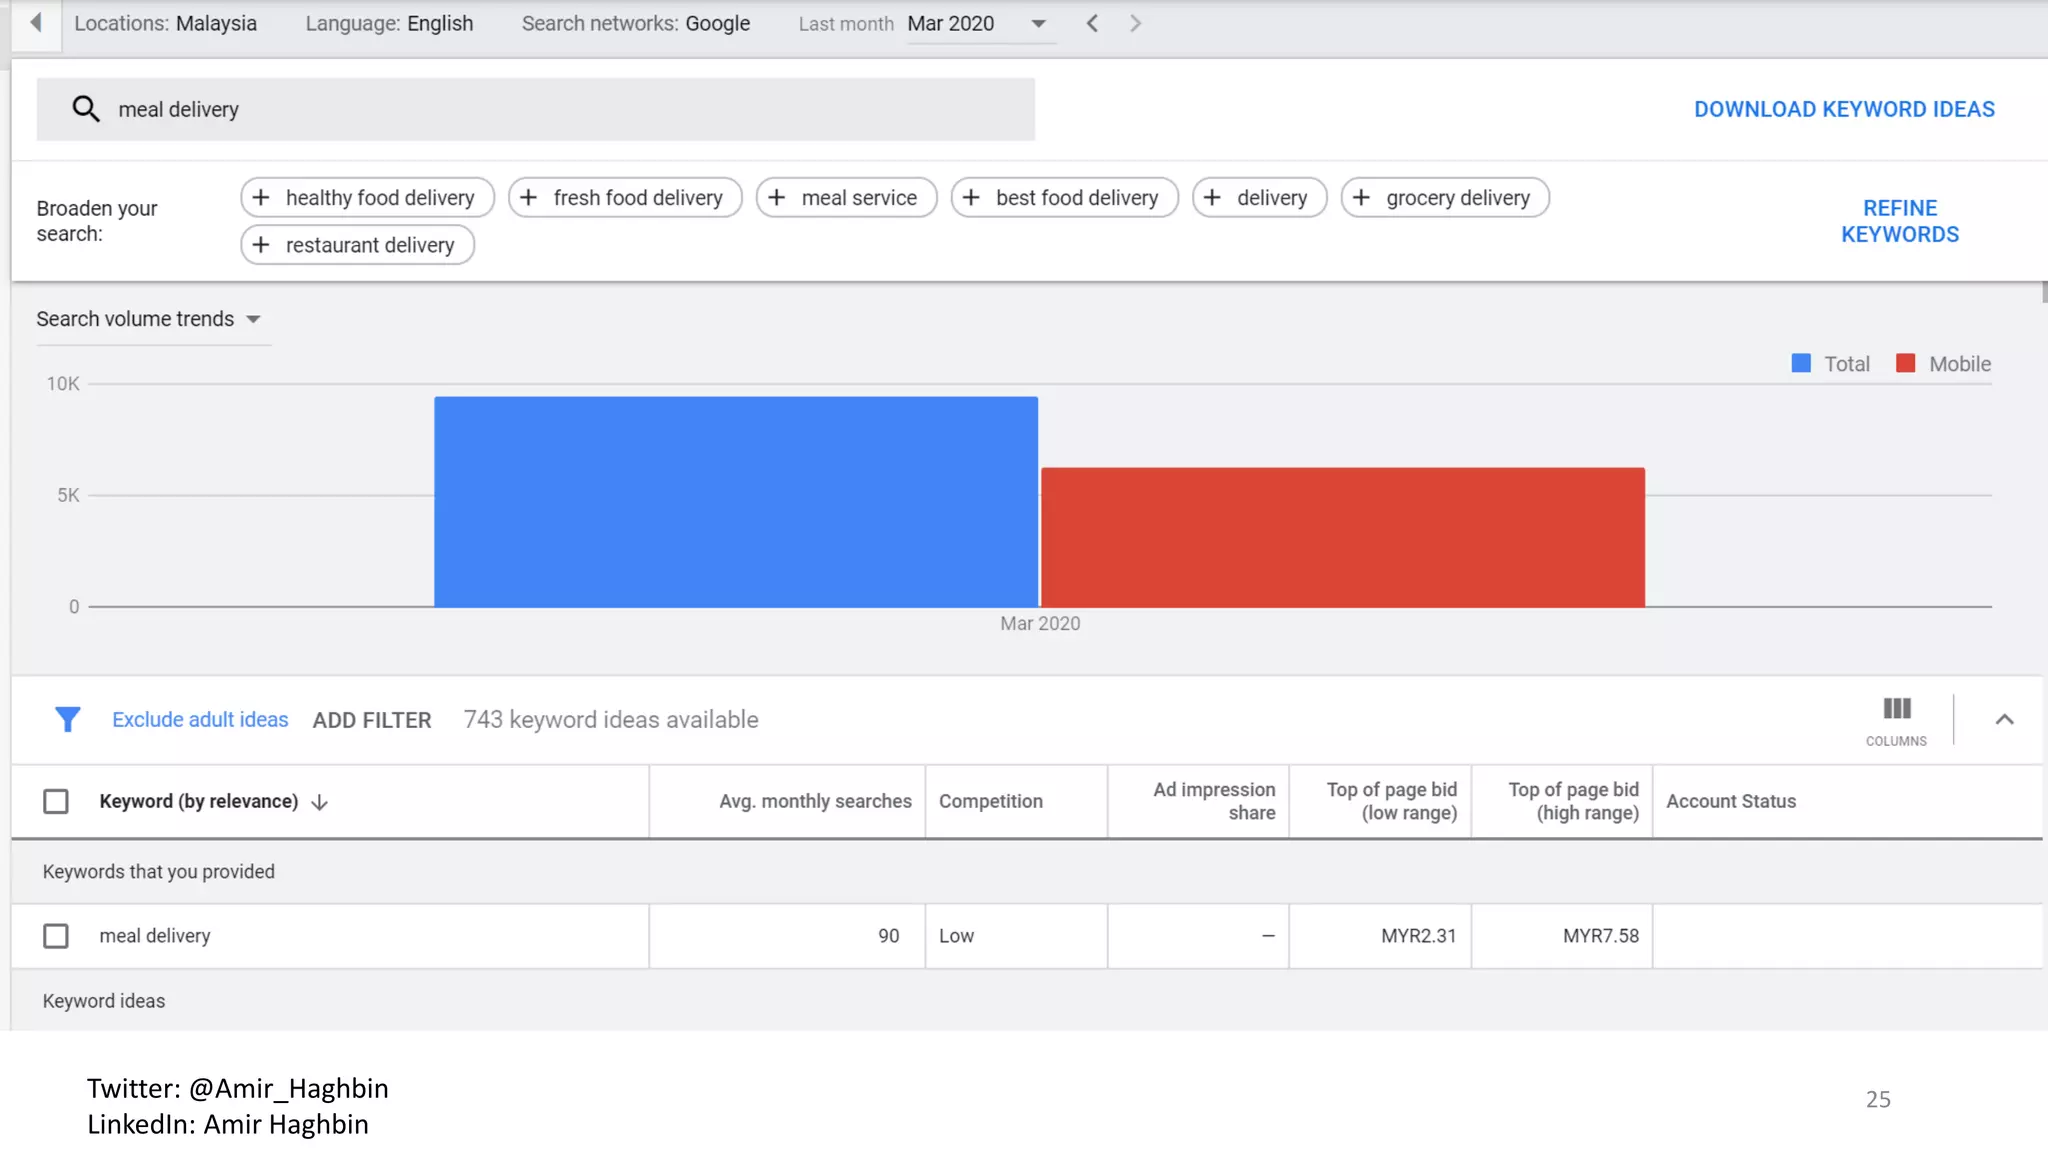Click the search magnifier icon
The image size is (2048, 1152).
tap(86, 109)
